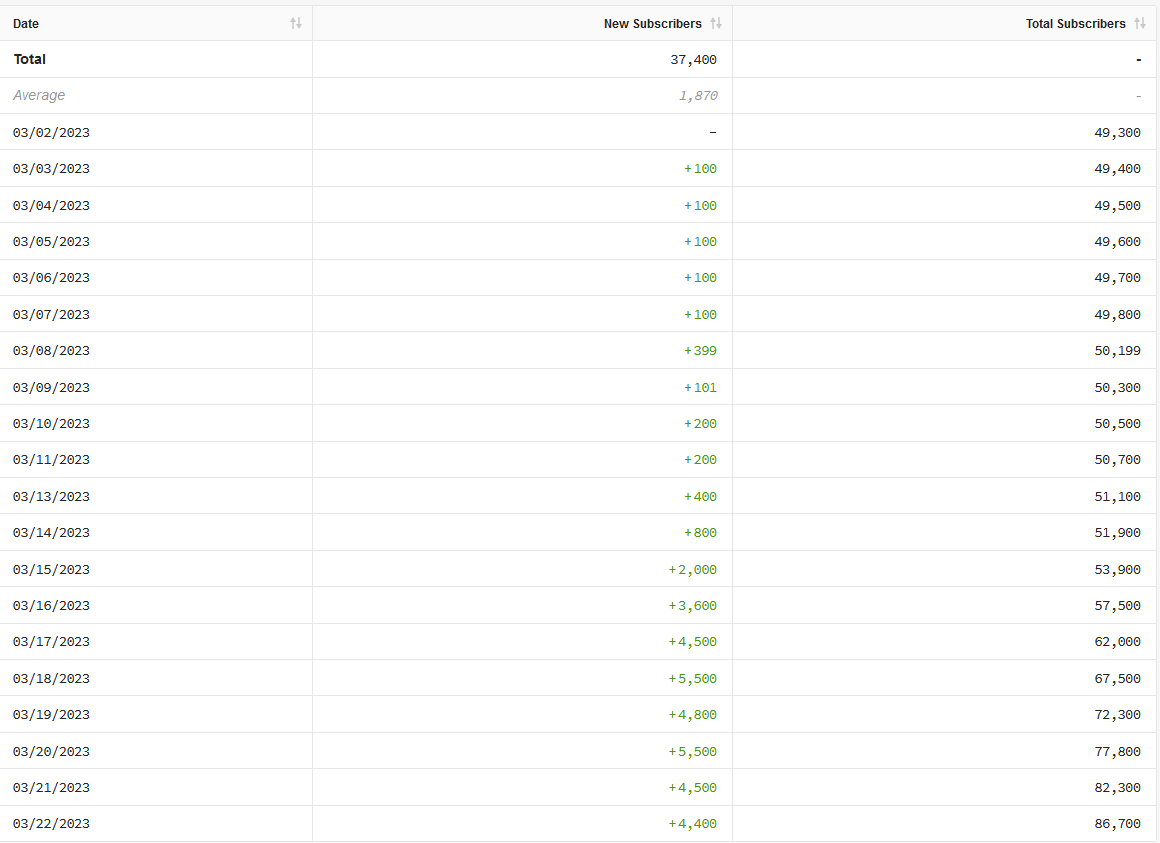Select total subscribers 77,800
The image size is (1160, 843).
pos(1117,752)
